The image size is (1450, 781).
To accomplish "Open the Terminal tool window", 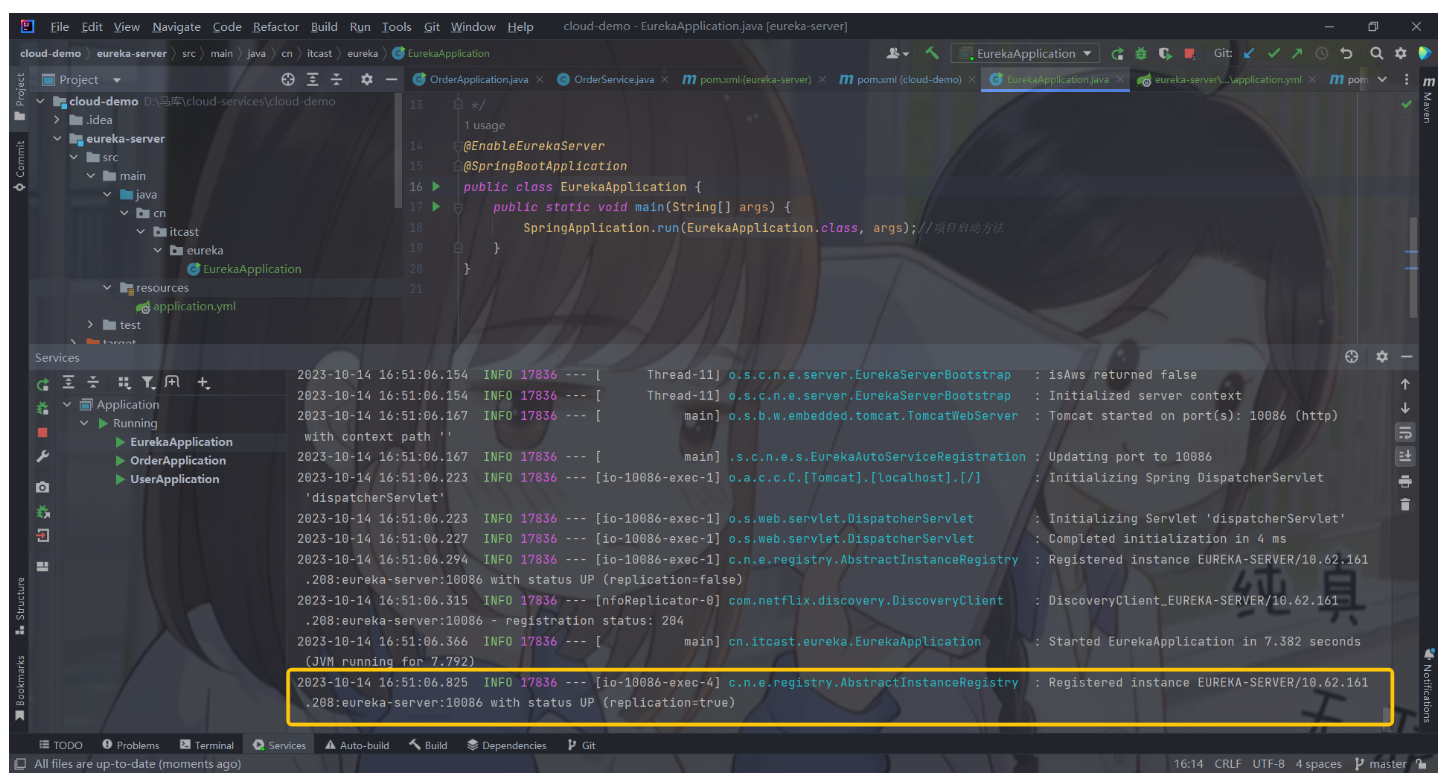I will pos(207,745).
